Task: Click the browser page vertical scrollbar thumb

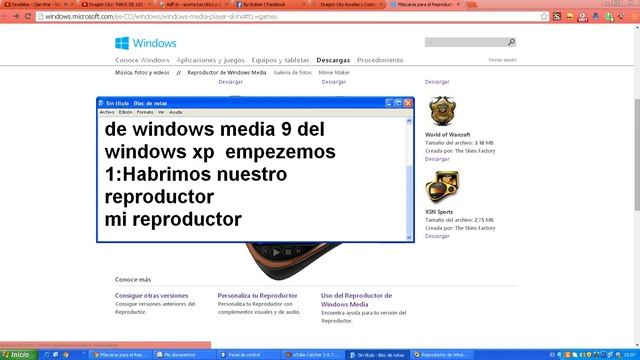Action: tap(637, 155)
